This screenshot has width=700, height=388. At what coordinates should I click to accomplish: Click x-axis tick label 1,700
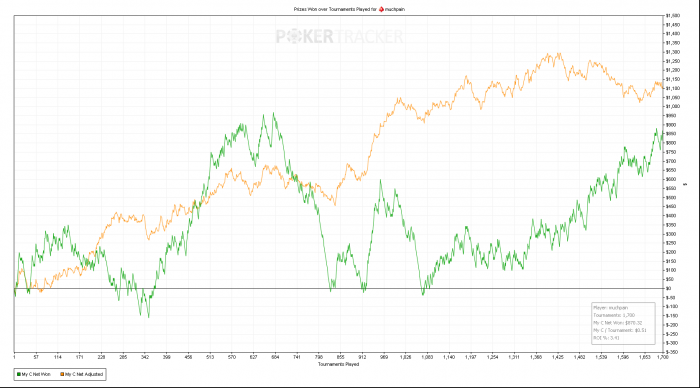[x=662, y=357]
